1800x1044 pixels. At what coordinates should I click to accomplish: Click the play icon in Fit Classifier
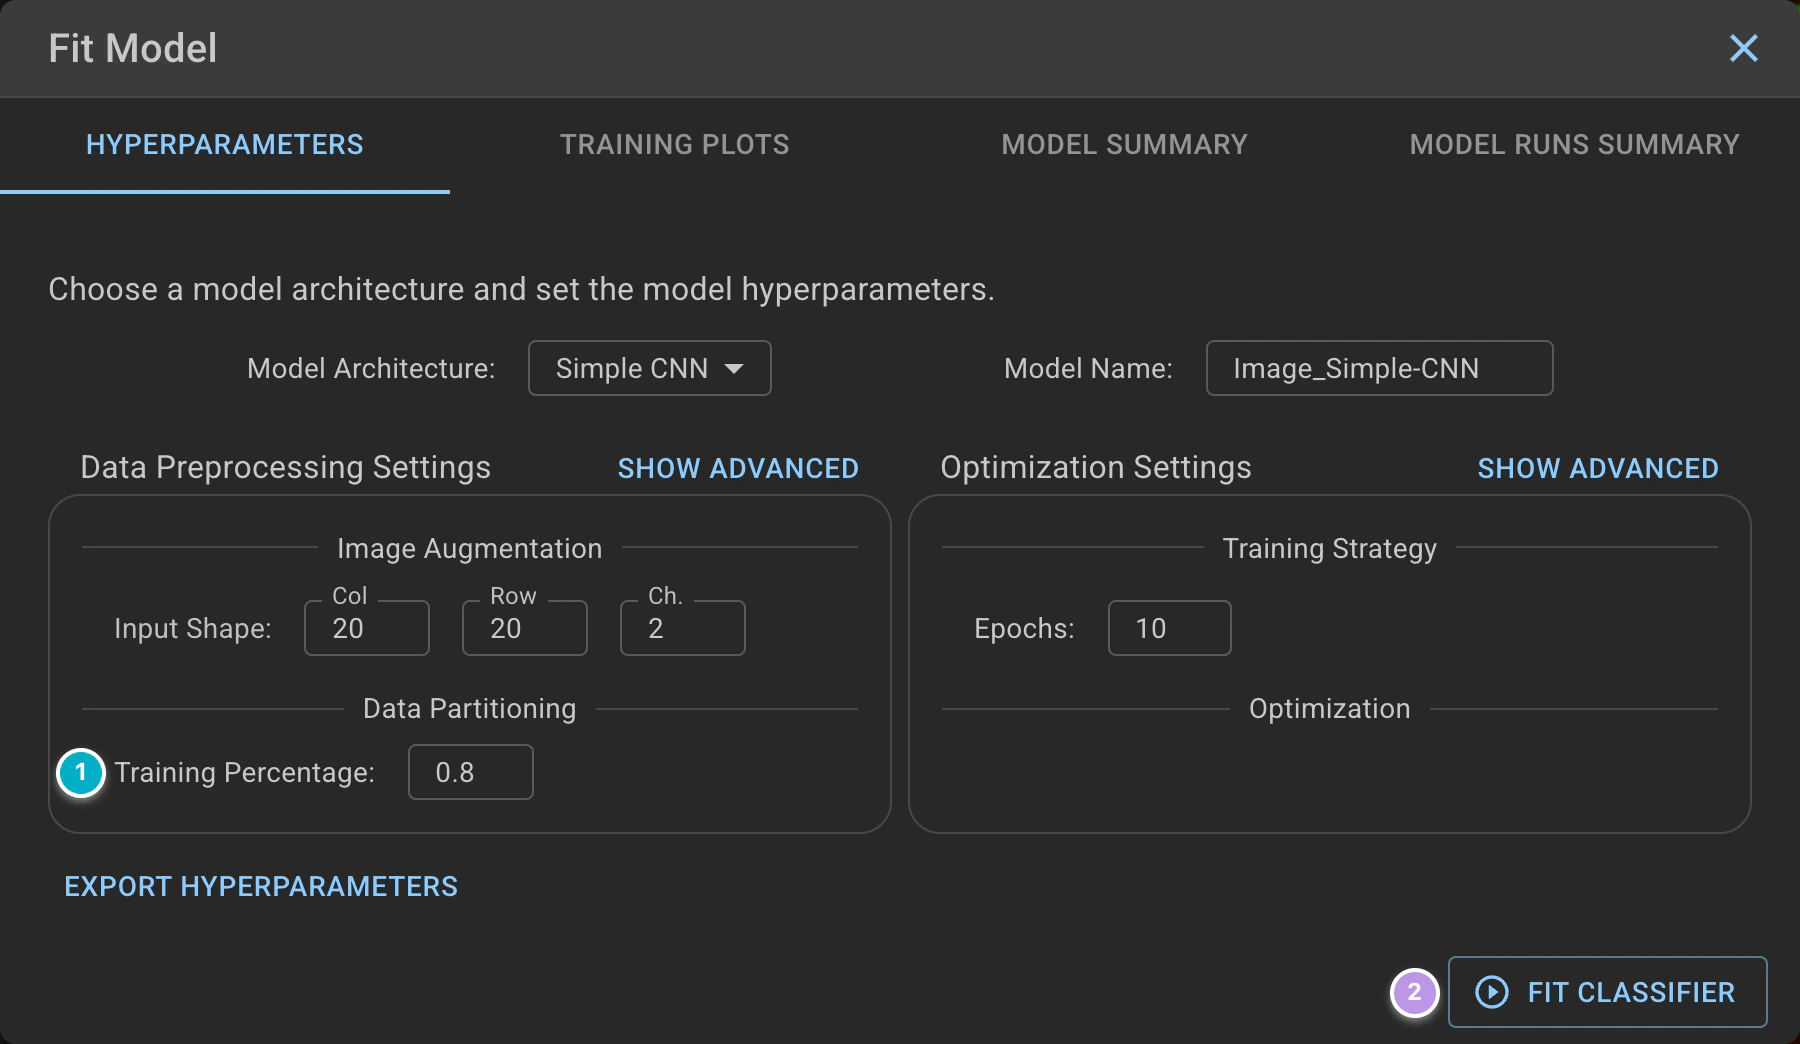1492,992
